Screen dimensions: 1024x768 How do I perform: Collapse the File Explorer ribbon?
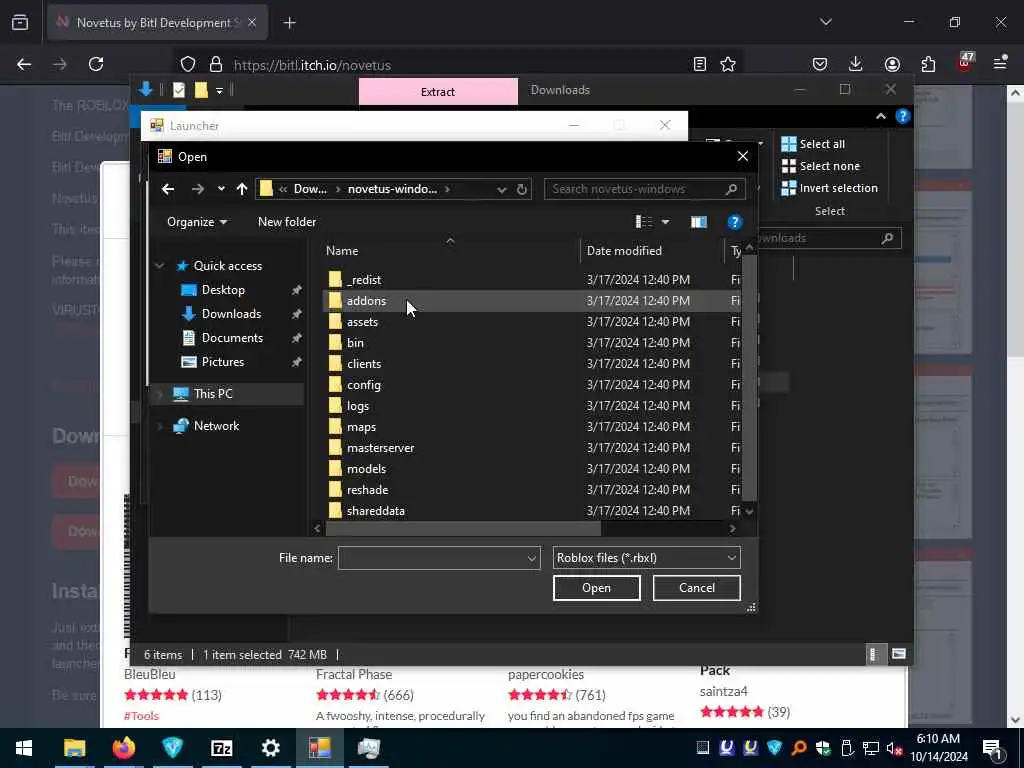[x=880, y=117]
